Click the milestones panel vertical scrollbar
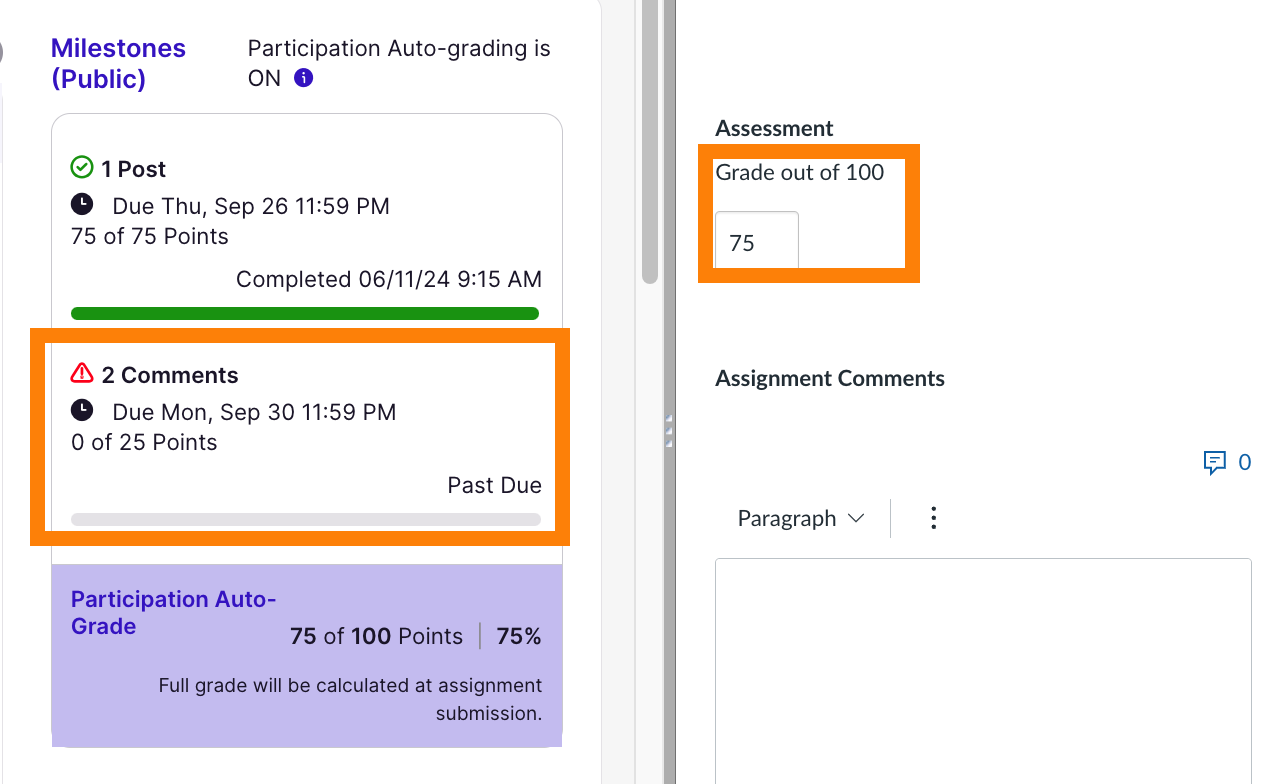The height and width of the screenshot is (784, 1288). pos(650,140)
